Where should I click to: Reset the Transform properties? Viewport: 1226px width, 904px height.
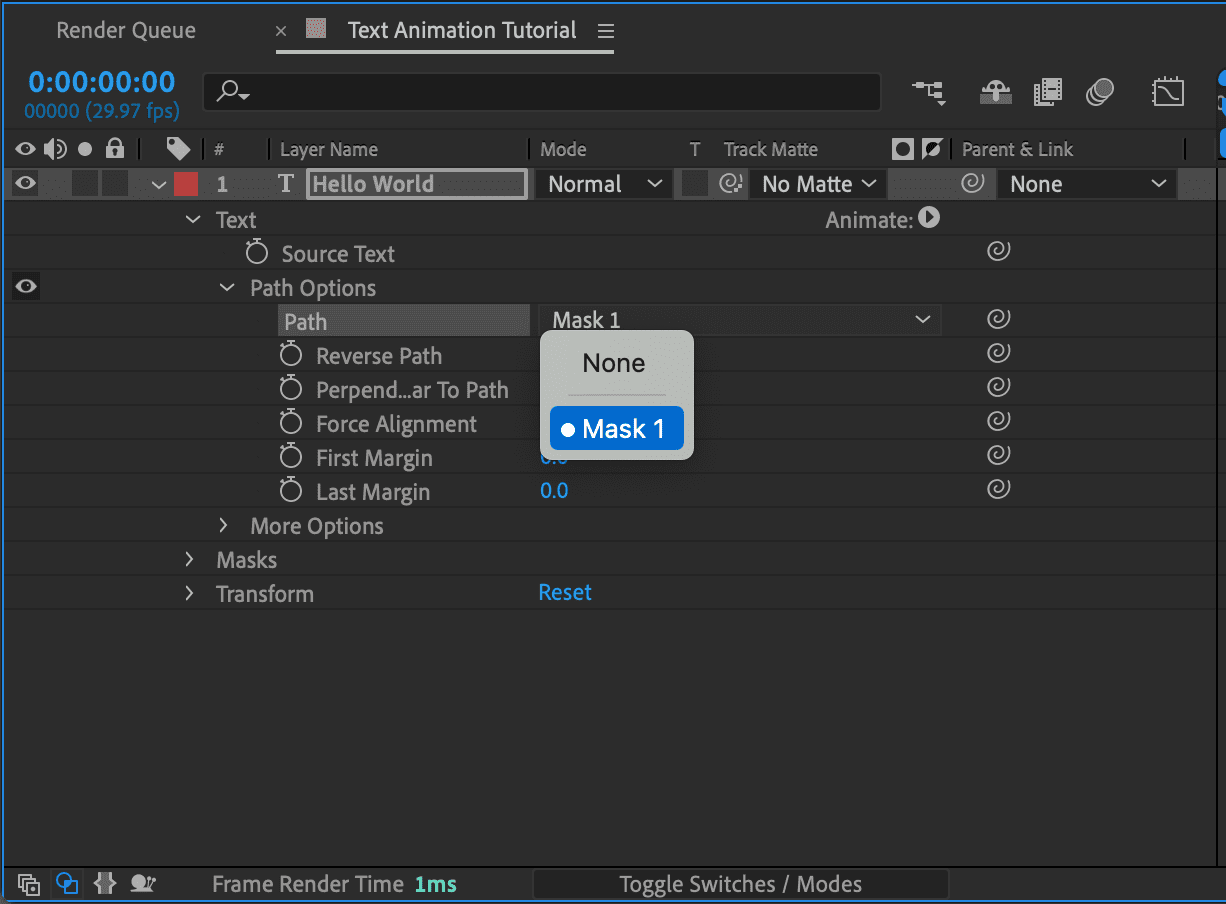point(565,592)
